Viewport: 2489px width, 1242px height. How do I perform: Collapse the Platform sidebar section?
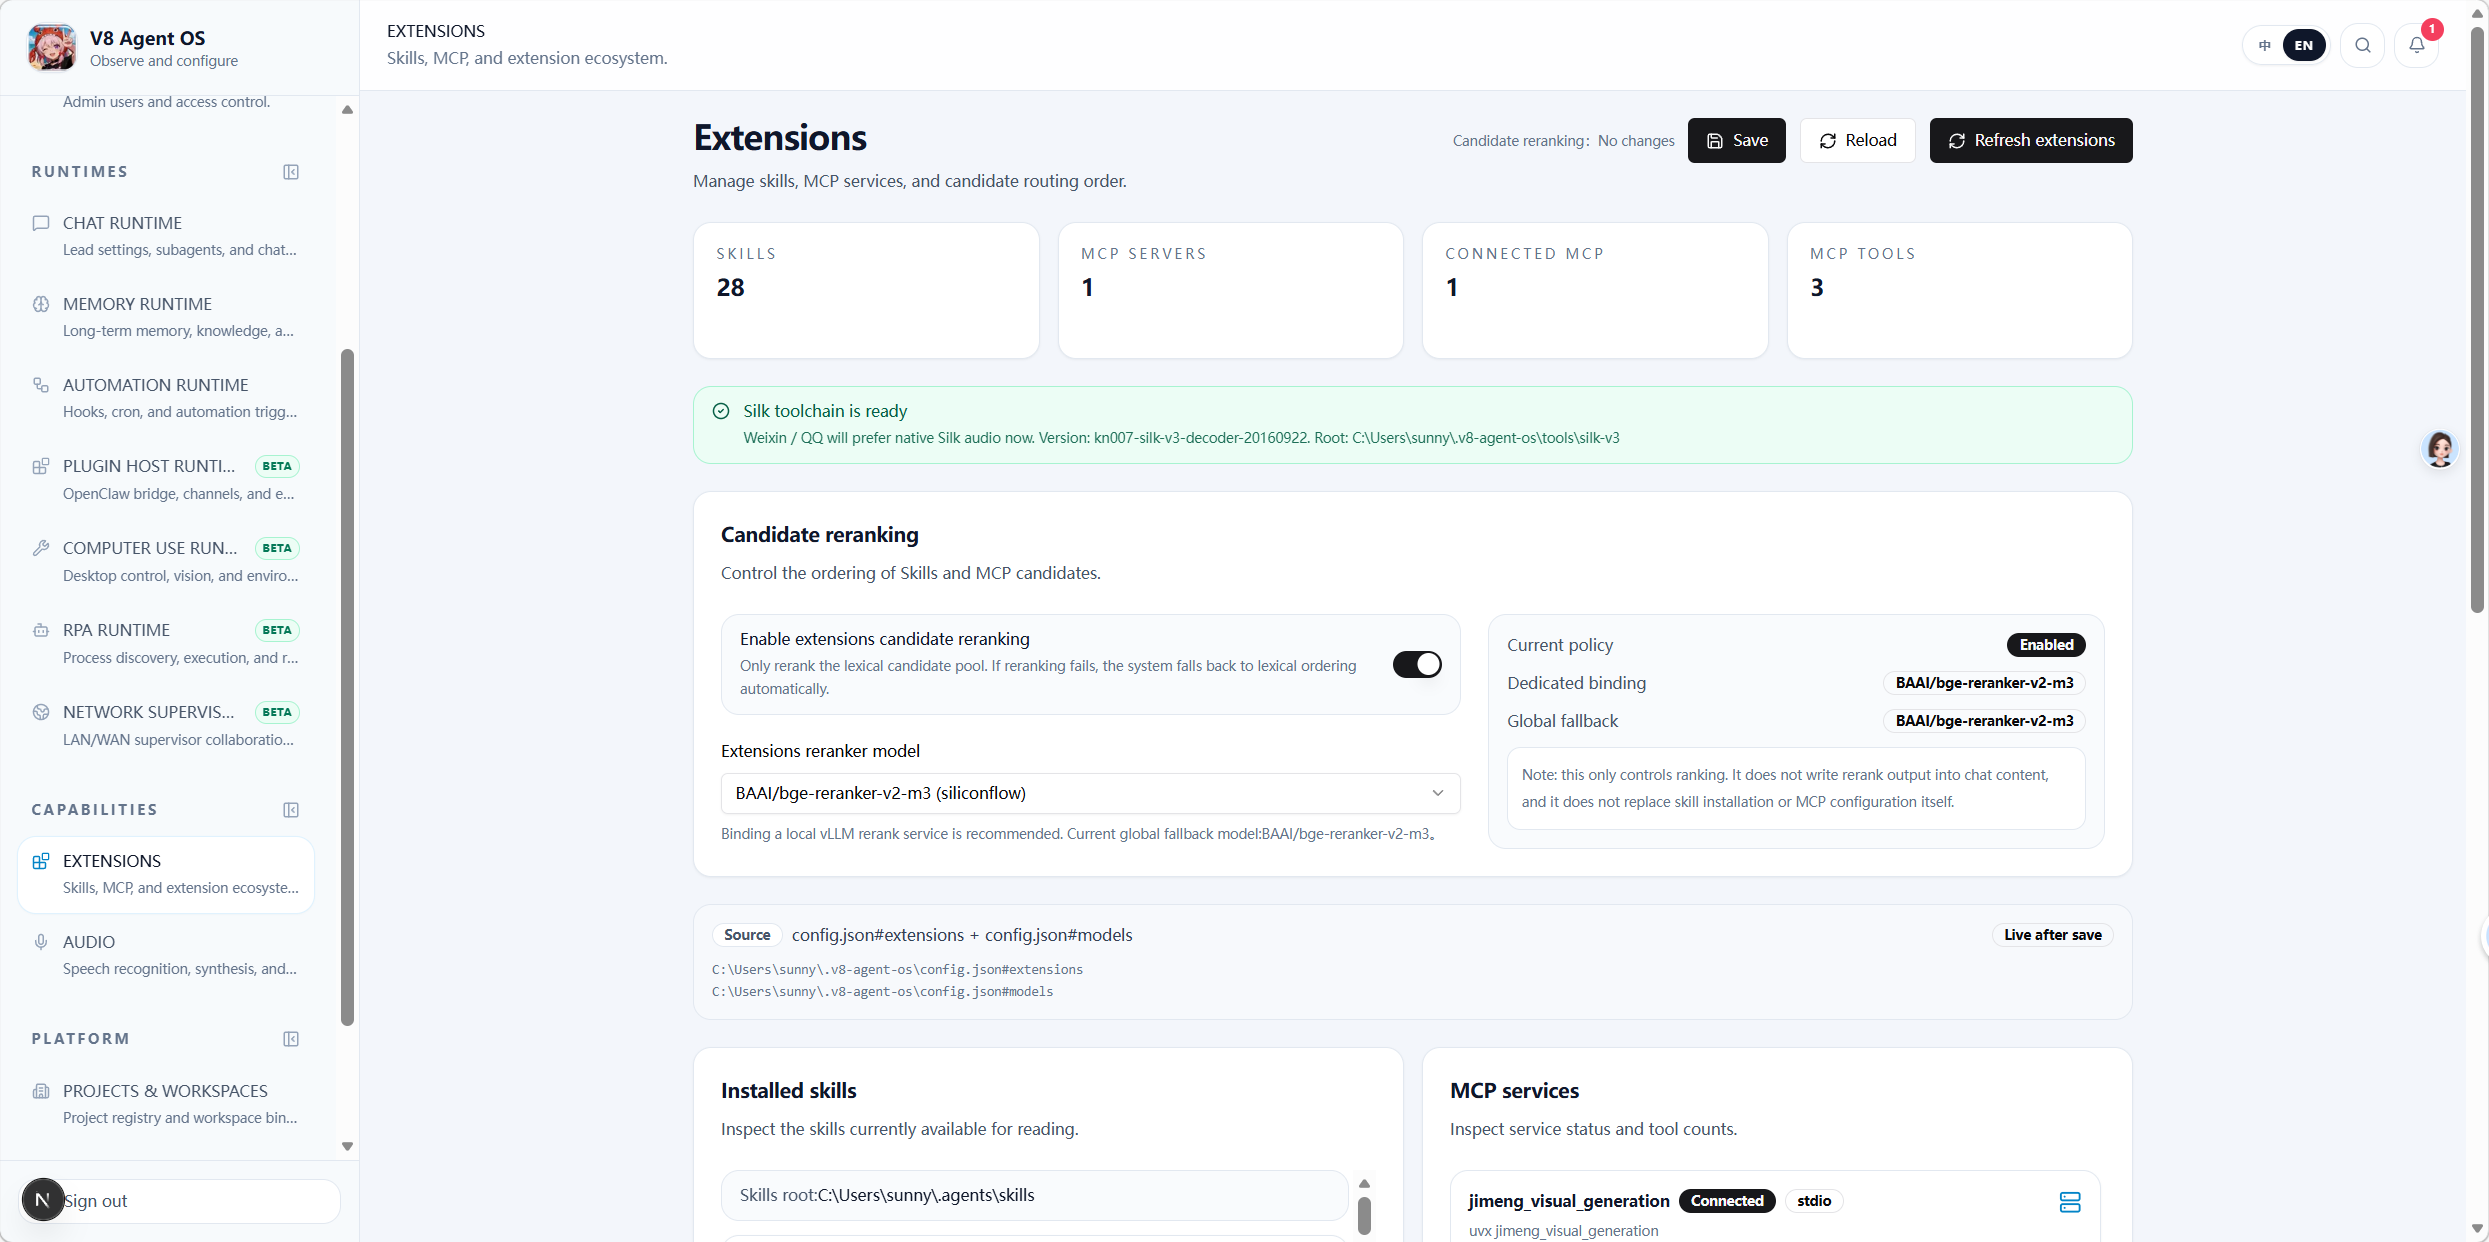coord(291,1039)
